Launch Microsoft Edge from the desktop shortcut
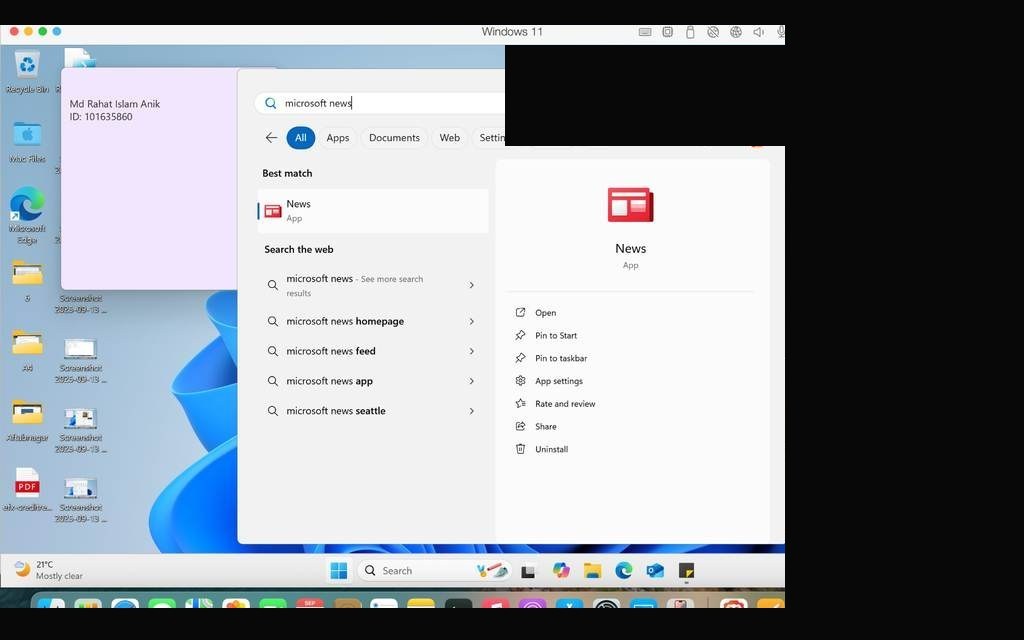The height and width of the screenshot is (640, 1024). pyautogui.click(x=27, y=216)
